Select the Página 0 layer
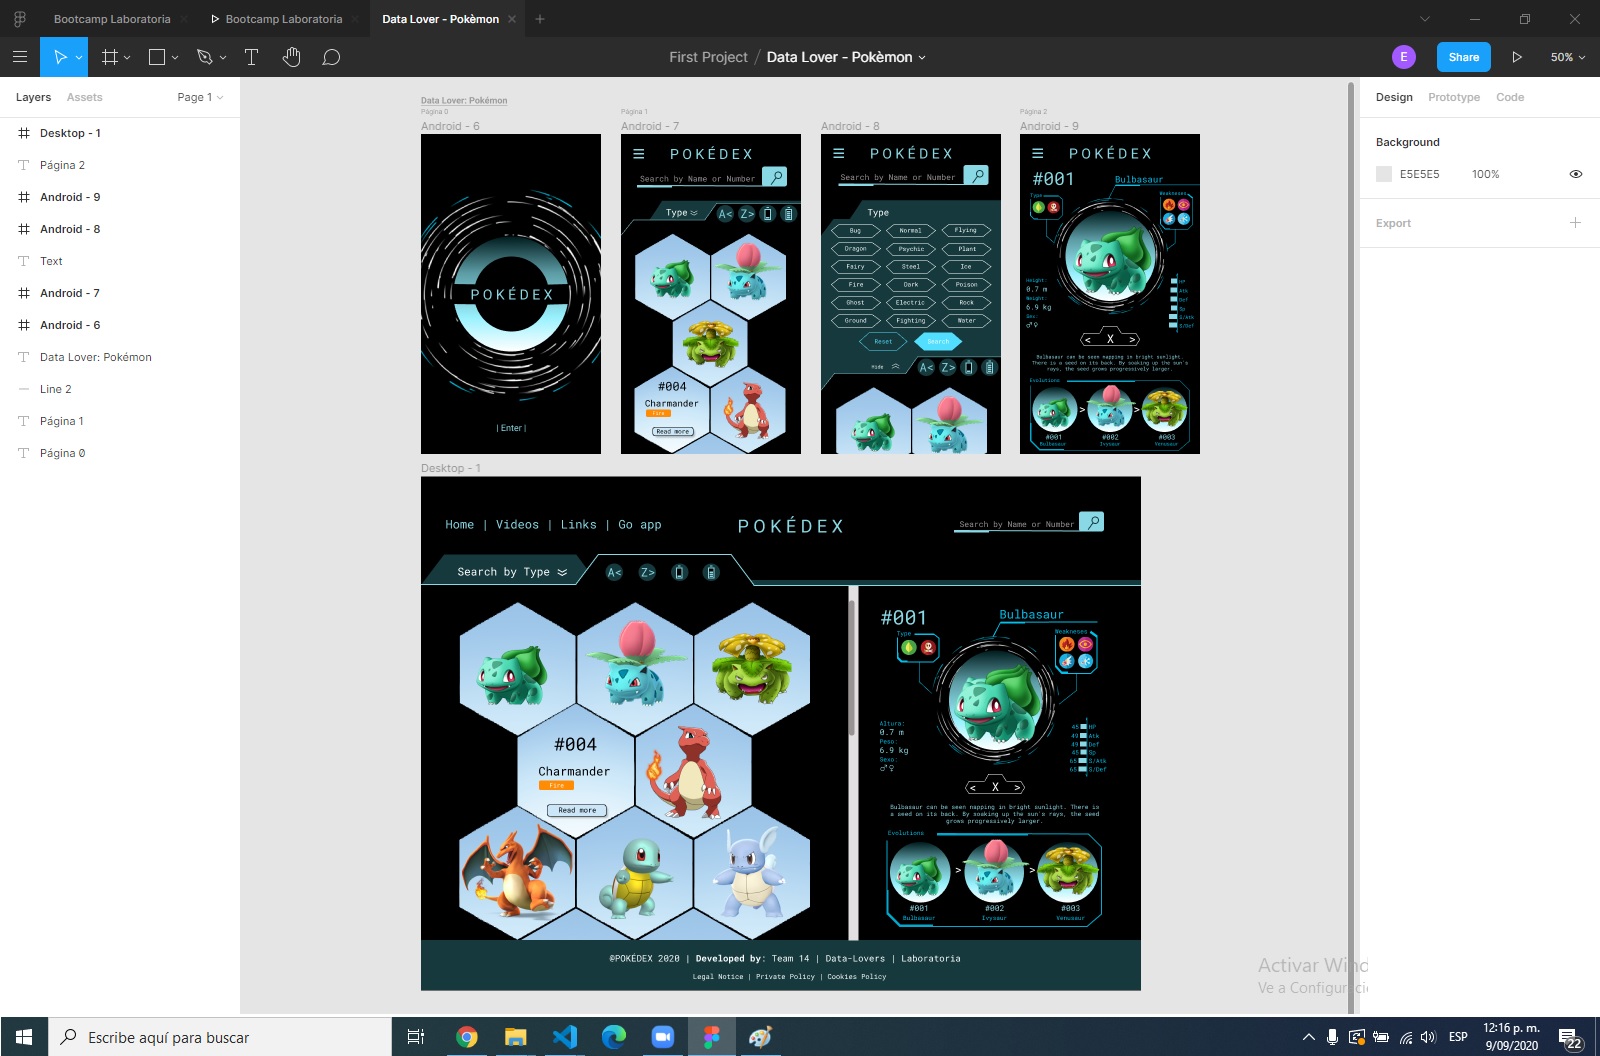 click(120, 453)
